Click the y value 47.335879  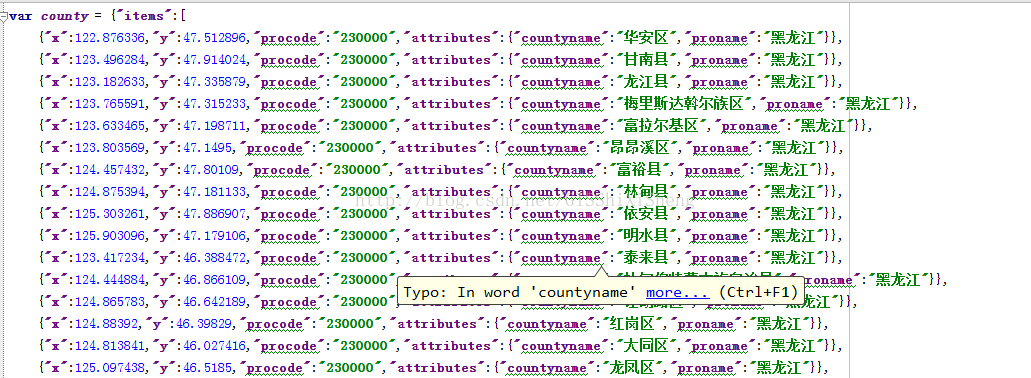[x=214, y=82]
